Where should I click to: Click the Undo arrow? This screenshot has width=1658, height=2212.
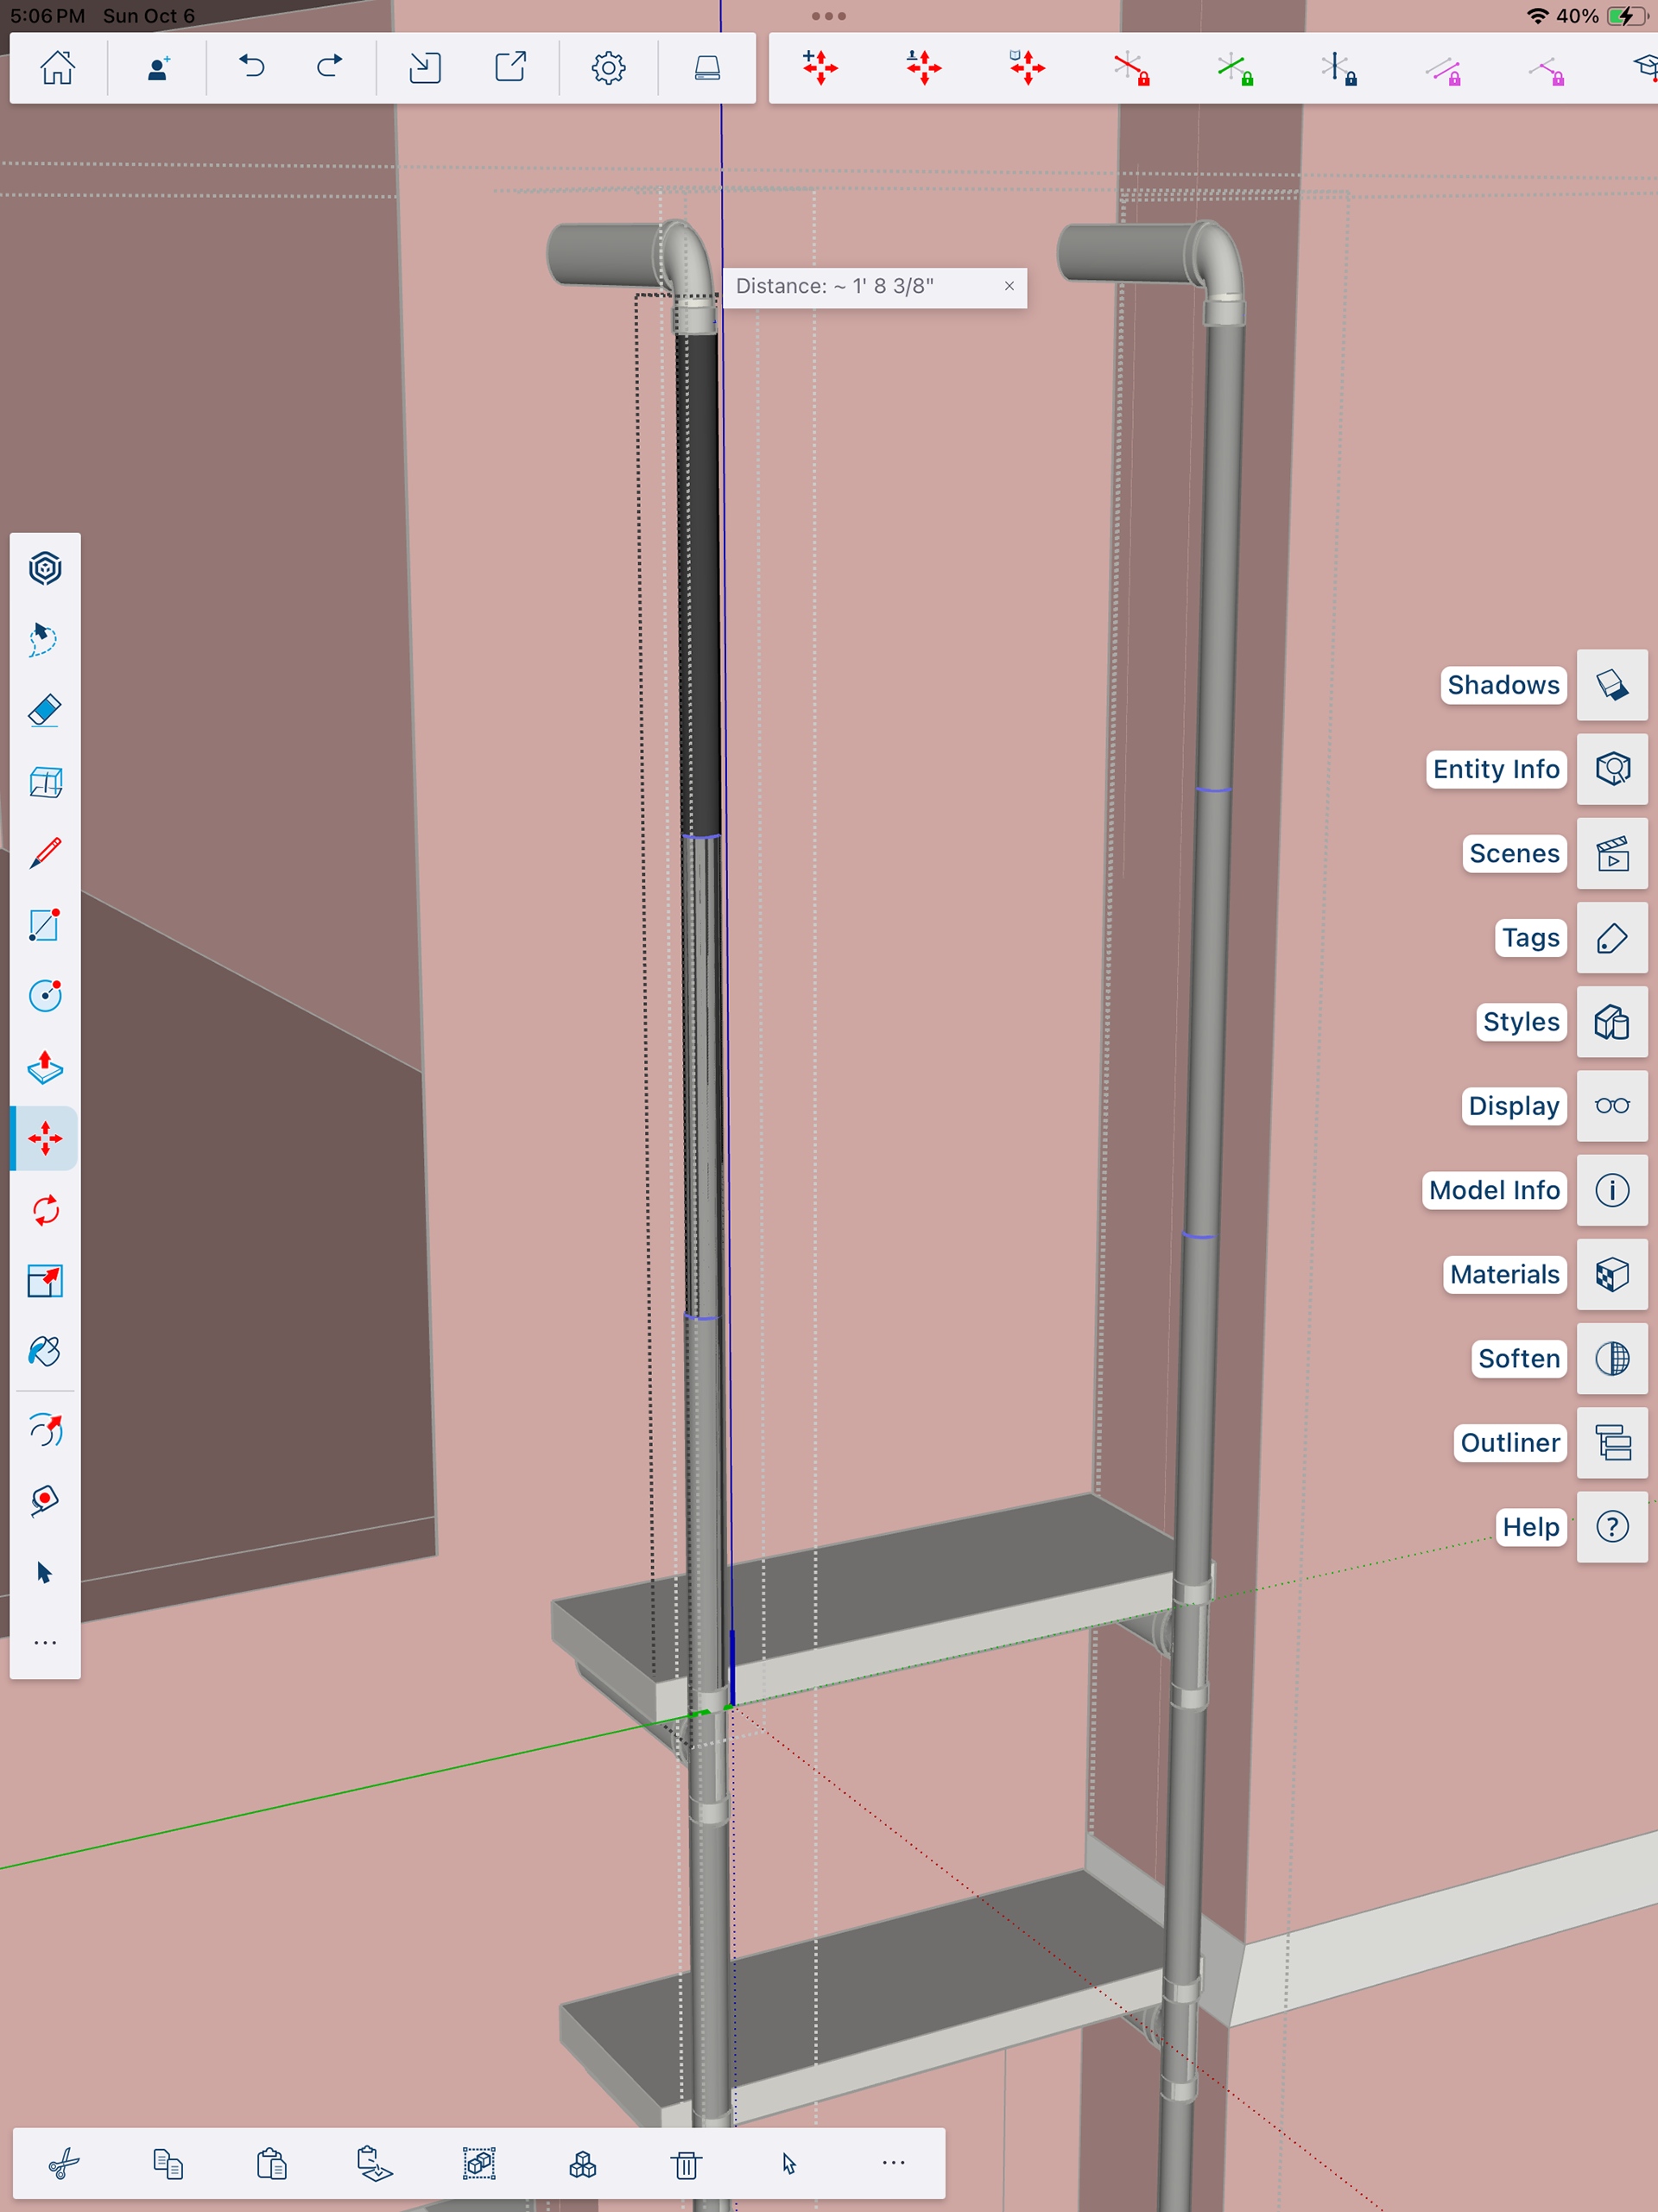pos(252,67)
